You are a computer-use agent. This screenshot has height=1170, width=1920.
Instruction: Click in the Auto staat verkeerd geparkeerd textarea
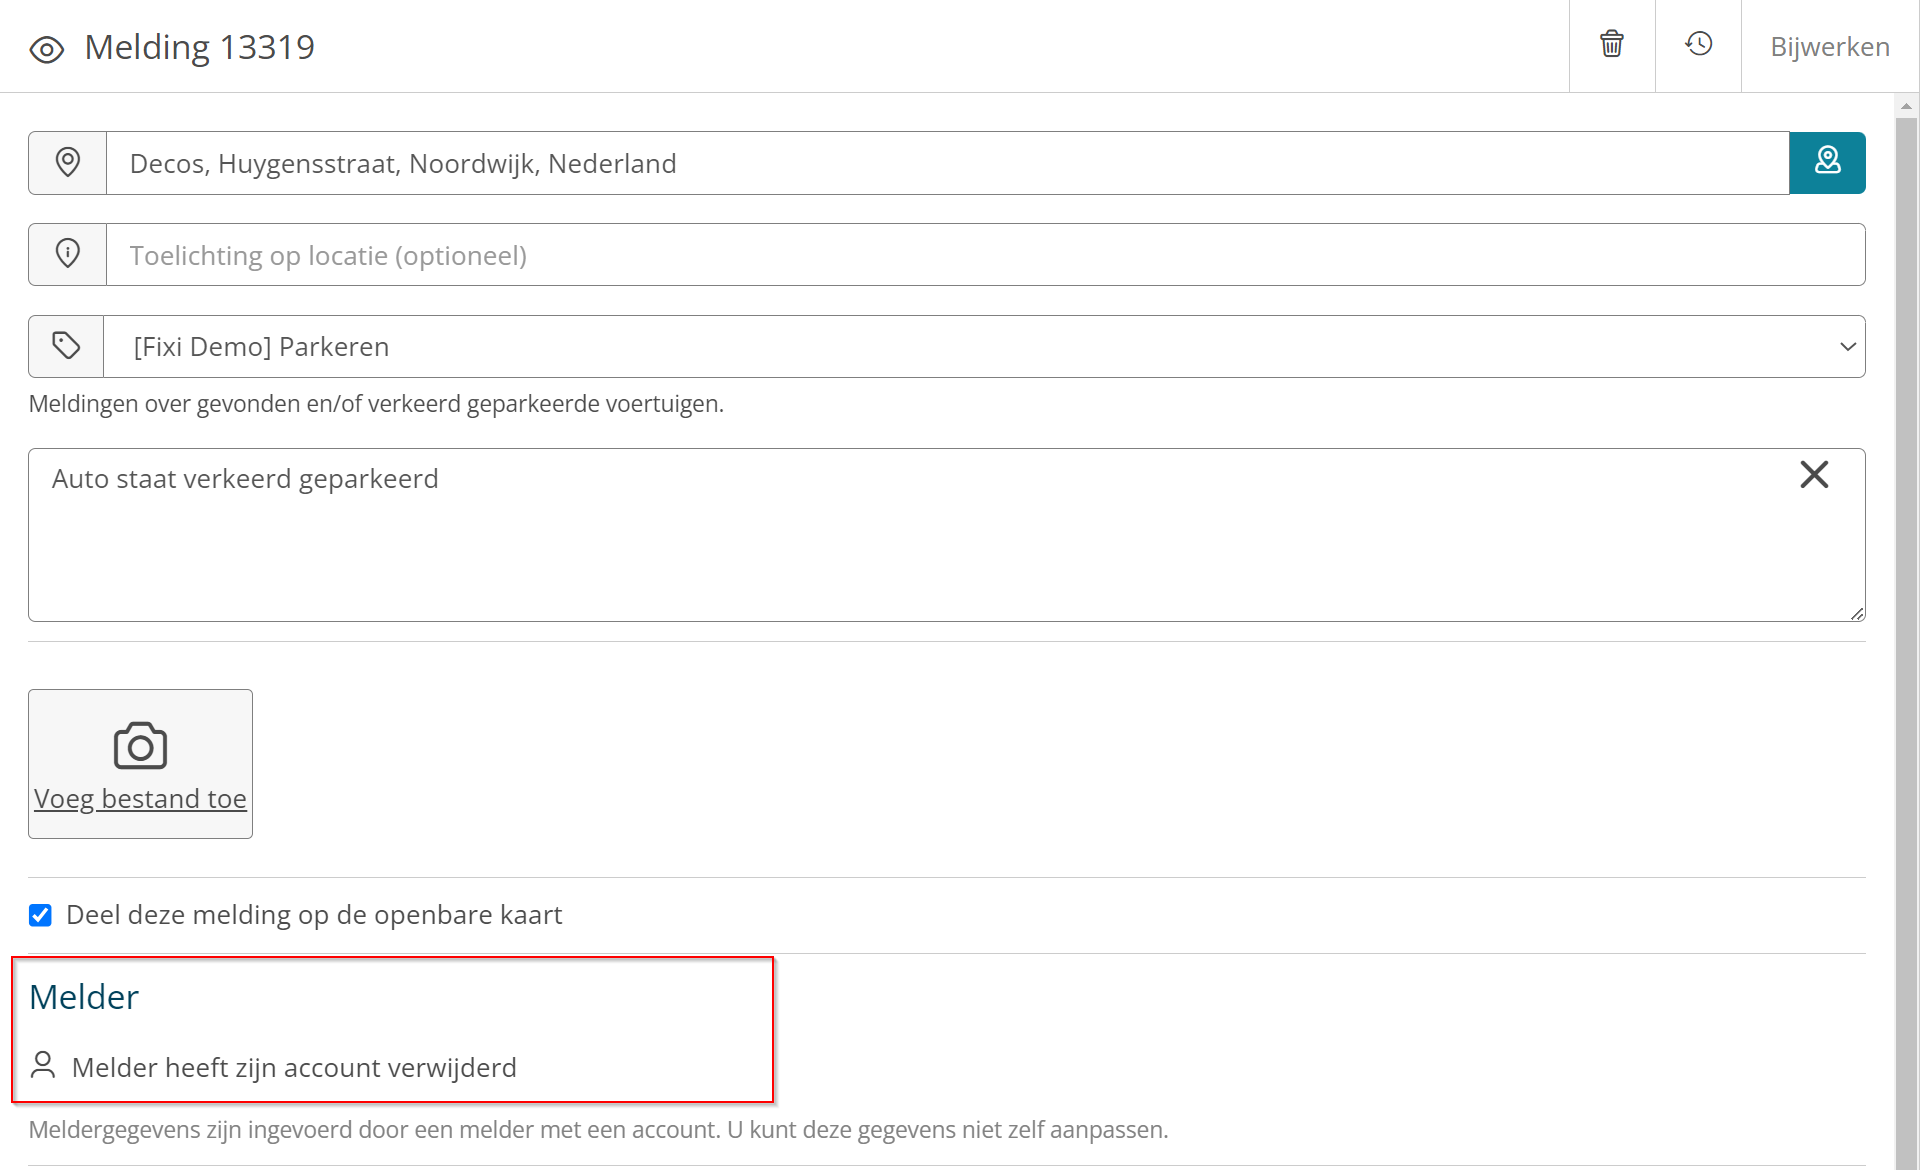(x=946, y=535)
